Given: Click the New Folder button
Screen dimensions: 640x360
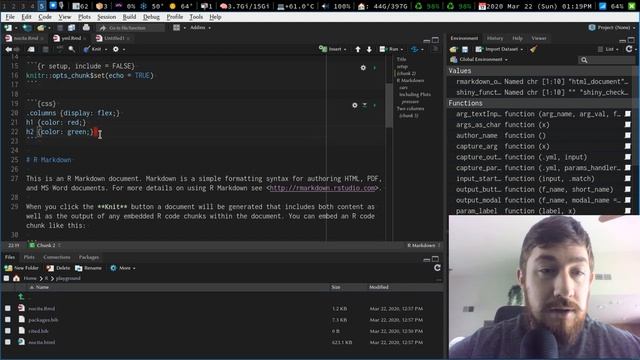Looking at the screenshot, I should (21, 268).
